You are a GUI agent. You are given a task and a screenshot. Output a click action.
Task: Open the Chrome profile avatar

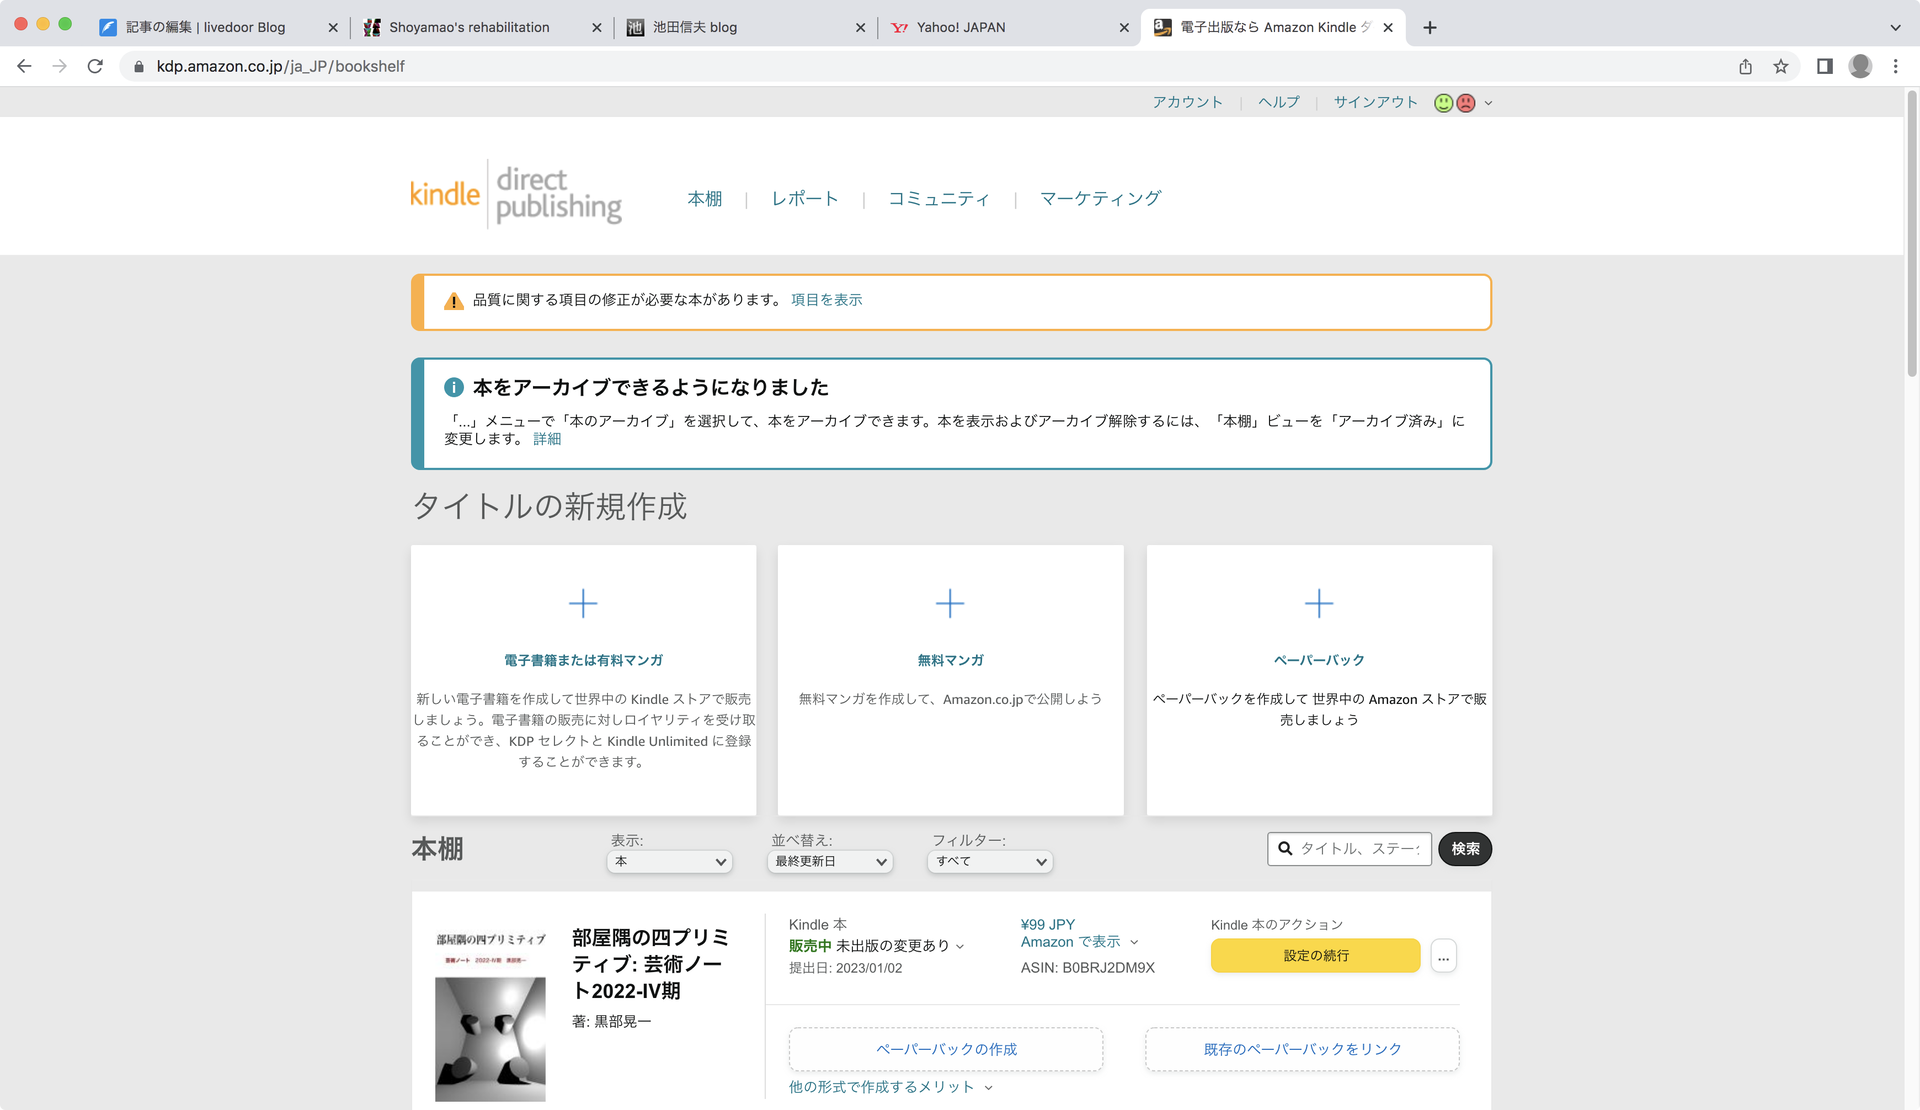click(x=1860, y=66)
